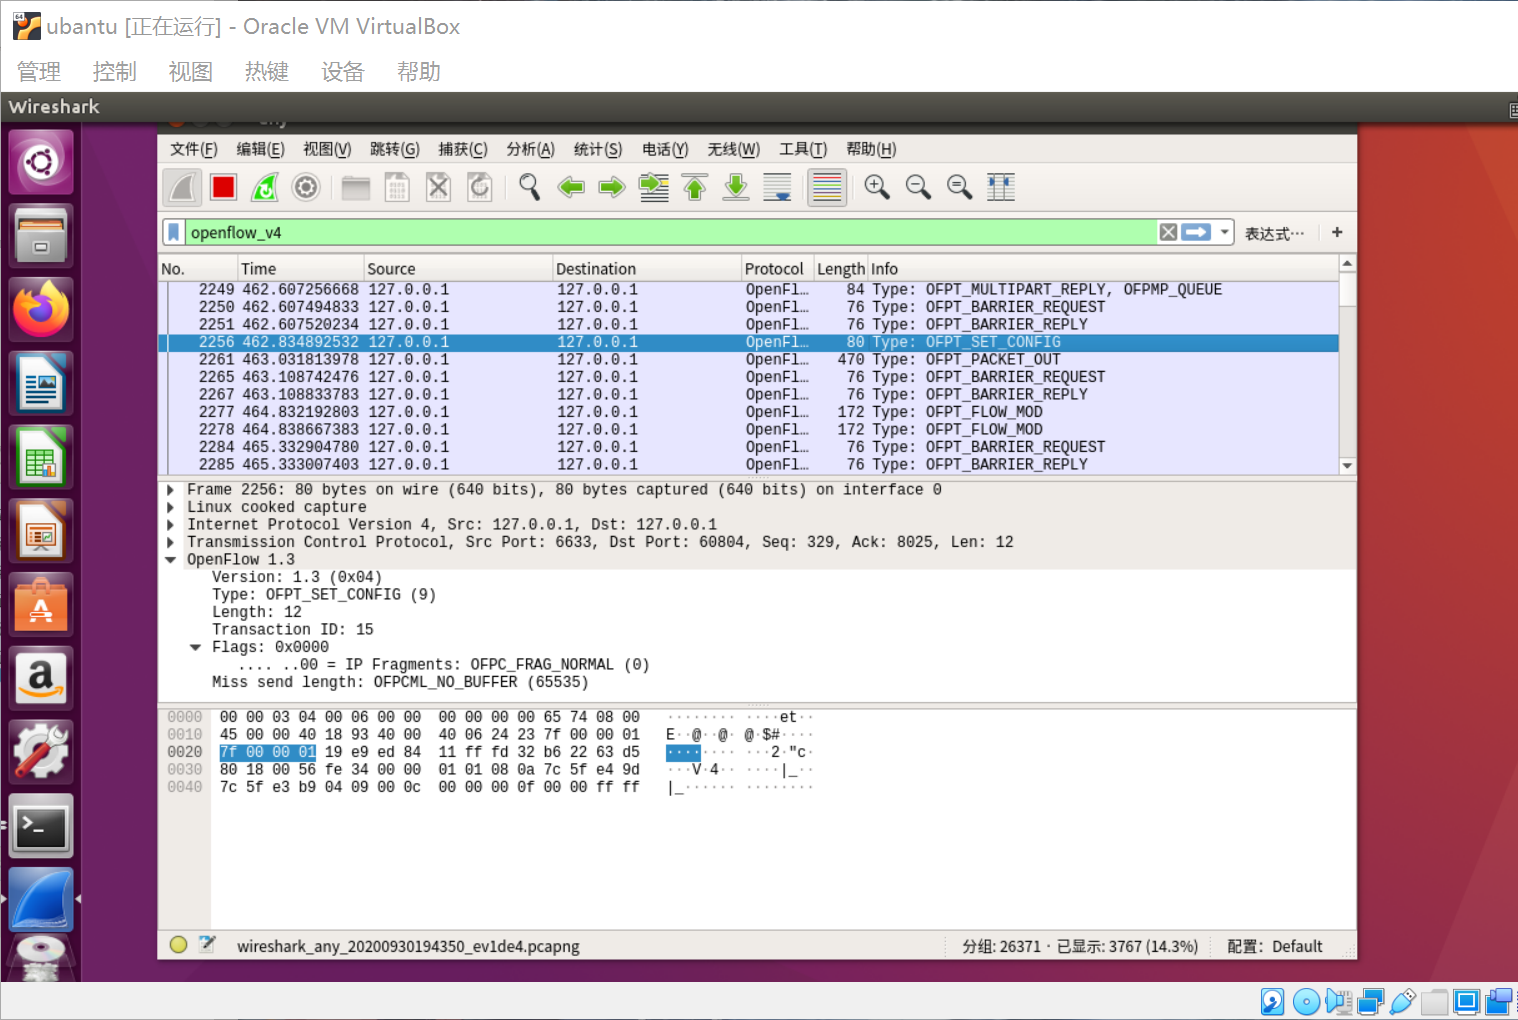Sort packets by the Destination column

point(646,268)
